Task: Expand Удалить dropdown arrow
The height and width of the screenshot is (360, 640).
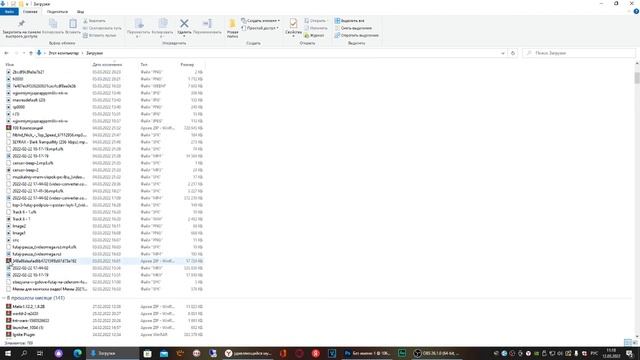Action: pos(184,36)
